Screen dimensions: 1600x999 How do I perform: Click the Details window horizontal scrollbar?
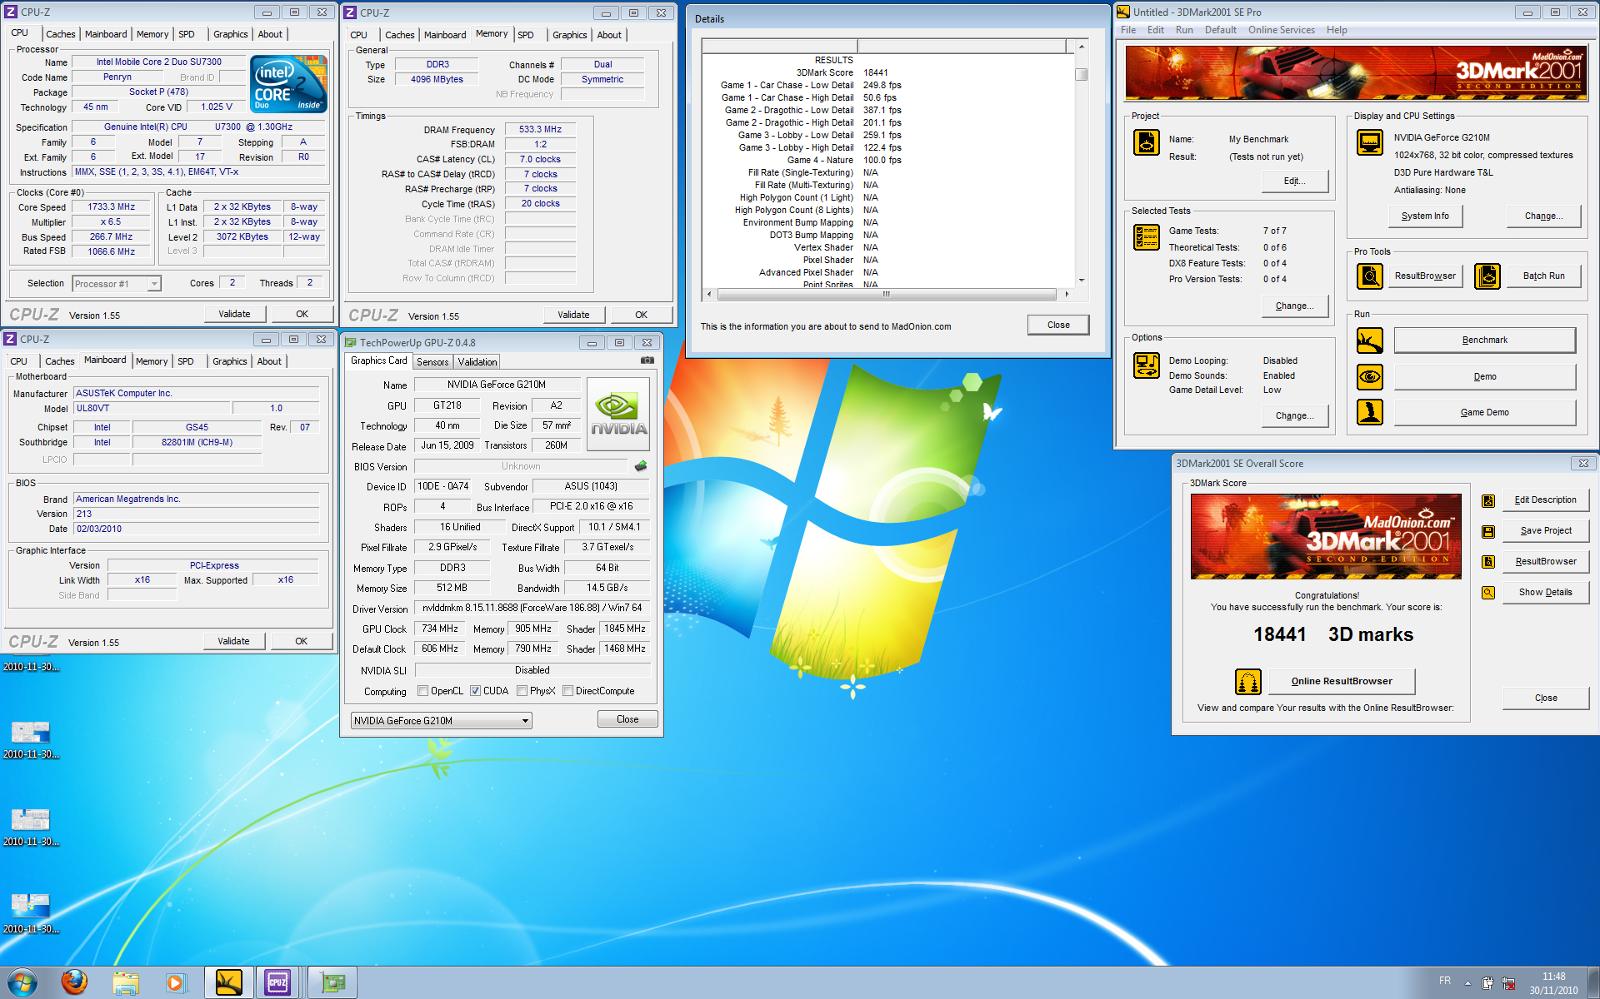tap(886, 294)
